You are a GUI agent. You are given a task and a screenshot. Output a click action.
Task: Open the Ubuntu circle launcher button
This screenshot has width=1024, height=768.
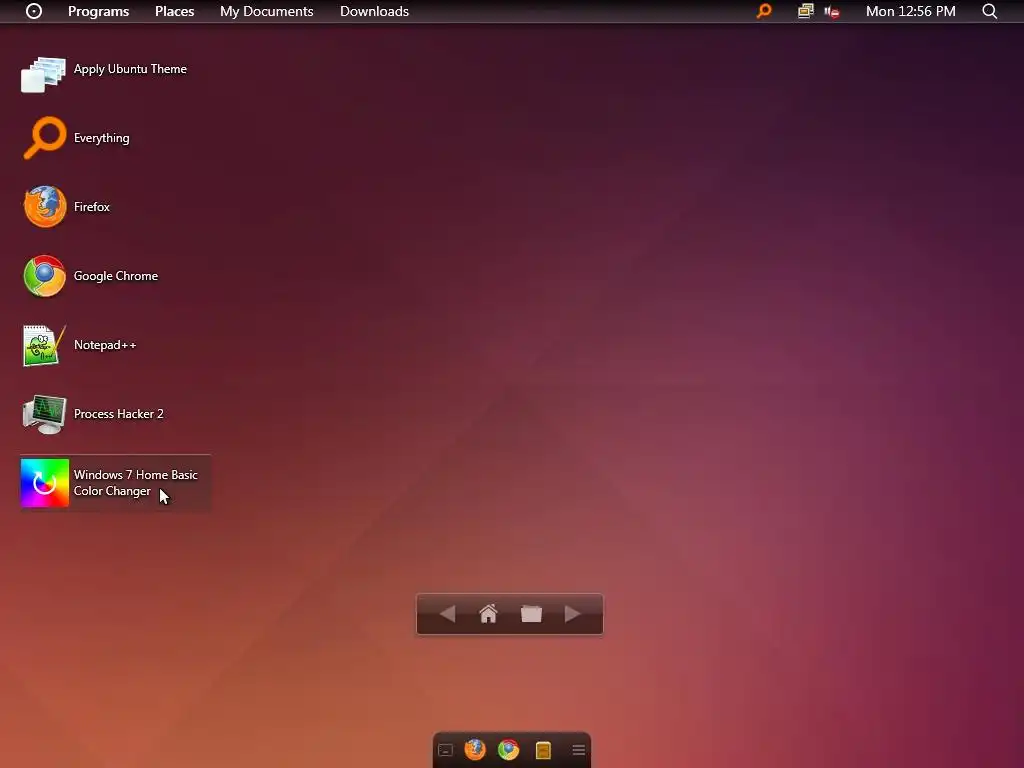pos(34,11)
